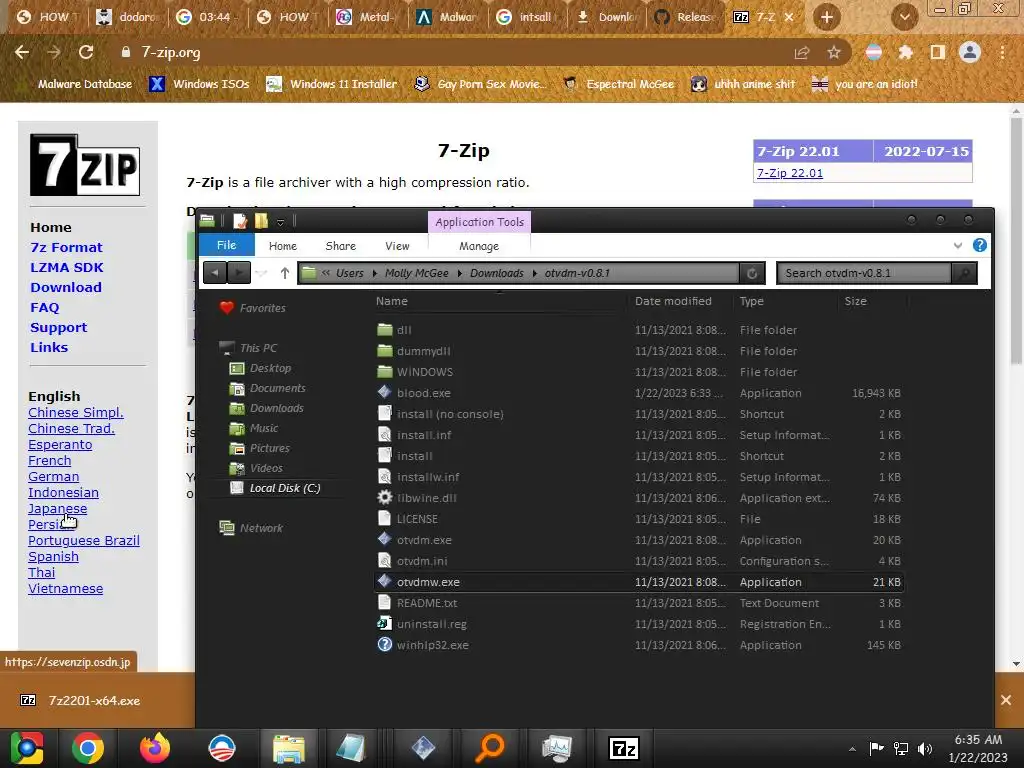1024x768 pixels.
Task: Select the otvdmw.exe file row
Action: 640,582
